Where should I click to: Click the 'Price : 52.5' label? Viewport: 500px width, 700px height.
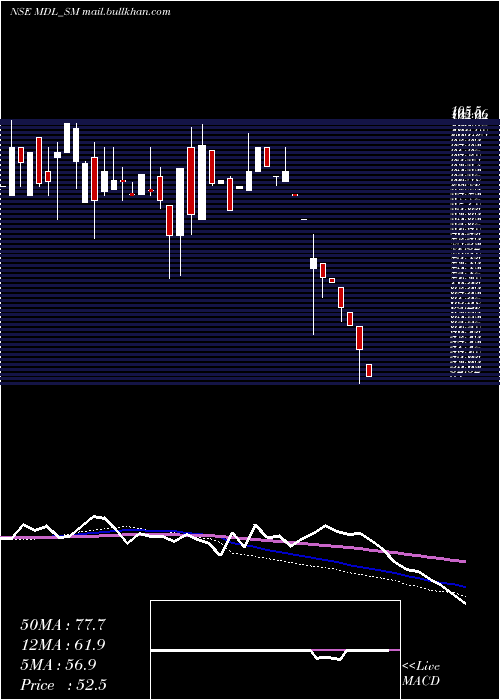[x=63, y=685]
